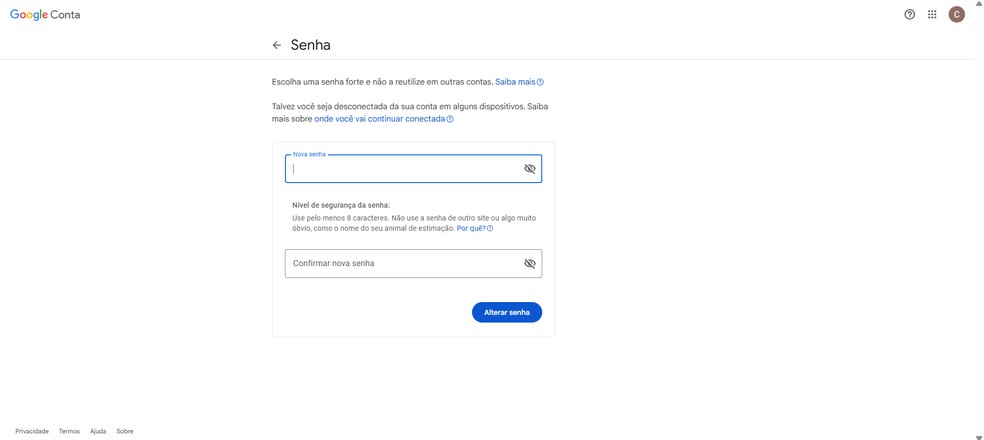The width and height of the screenshot is (984, 440).
Task: Open the help icon in the top bar
Action: point(909,15)
